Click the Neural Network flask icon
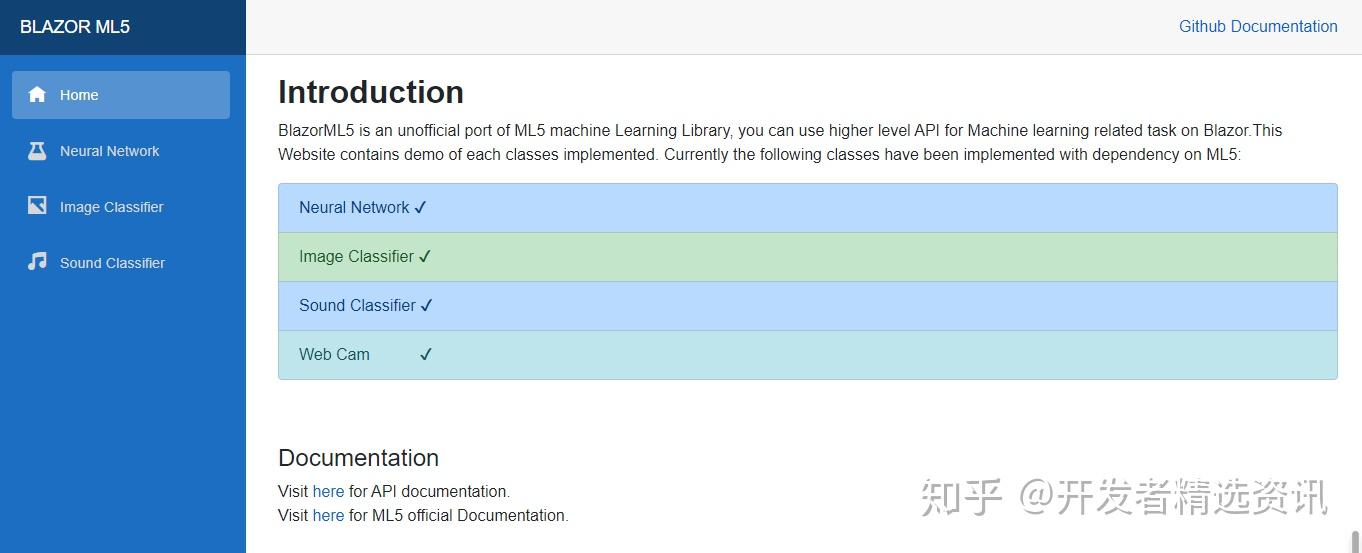The width and height of the screenshot is (1362, 553). tap(37, 151)
